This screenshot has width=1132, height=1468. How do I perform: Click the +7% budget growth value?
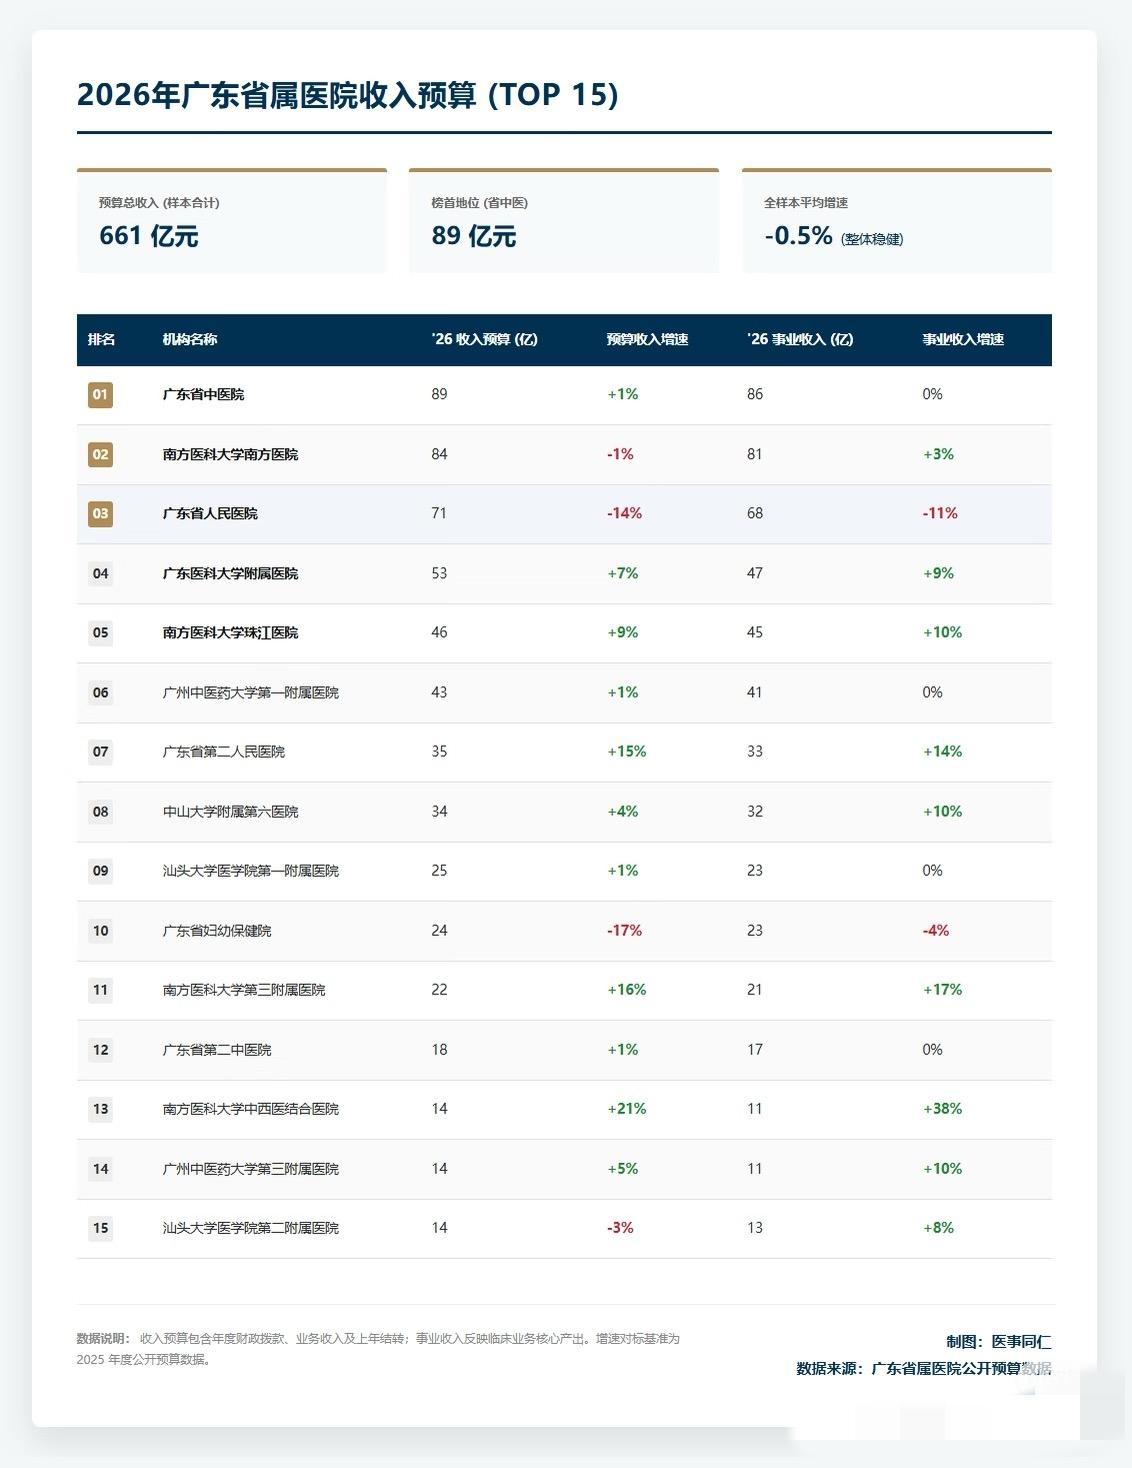click(x=623, y=573)
